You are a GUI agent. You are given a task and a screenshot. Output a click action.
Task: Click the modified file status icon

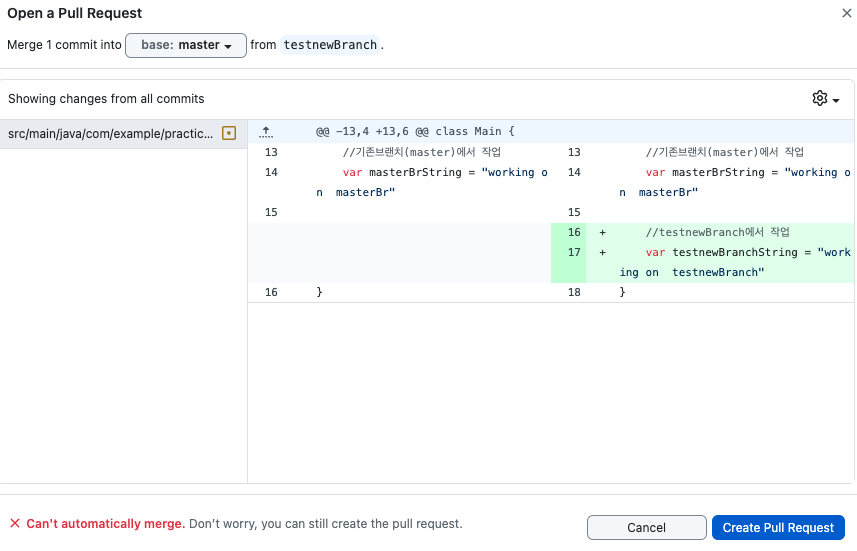pyautogui.click(x=229, y=132)
